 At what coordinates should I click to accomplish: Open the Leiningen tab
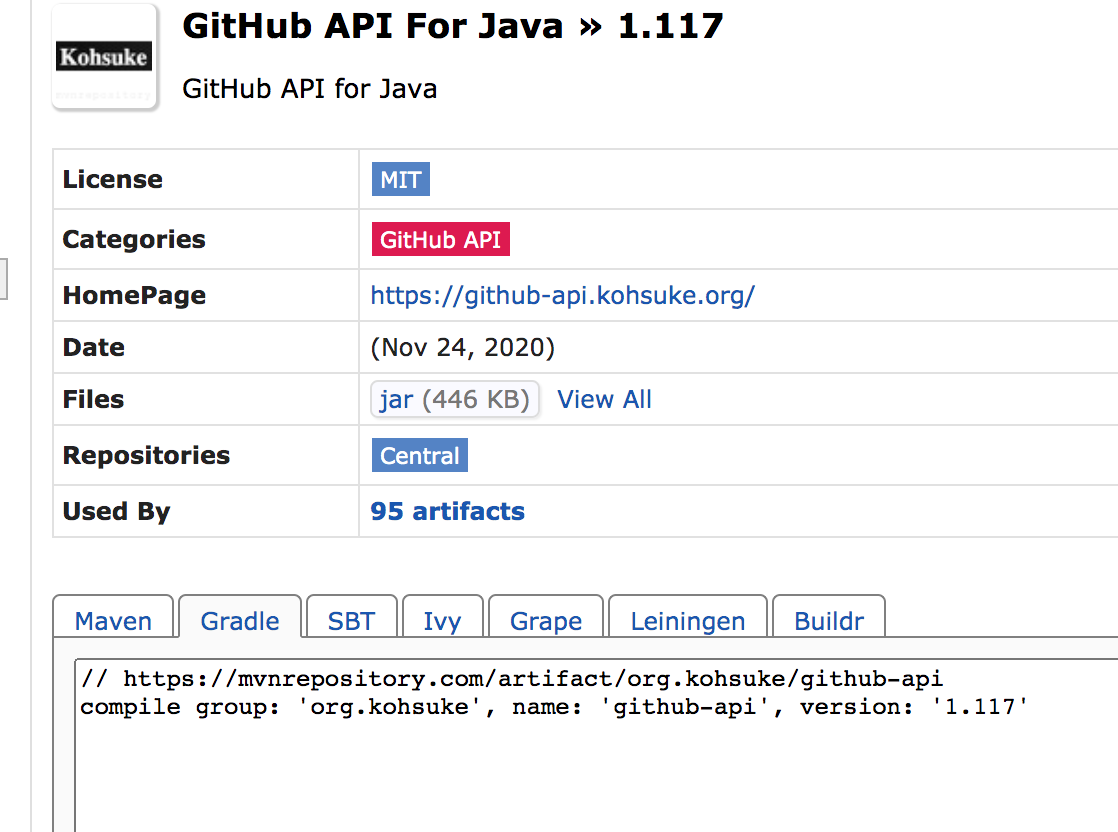(x=687, y=619)
